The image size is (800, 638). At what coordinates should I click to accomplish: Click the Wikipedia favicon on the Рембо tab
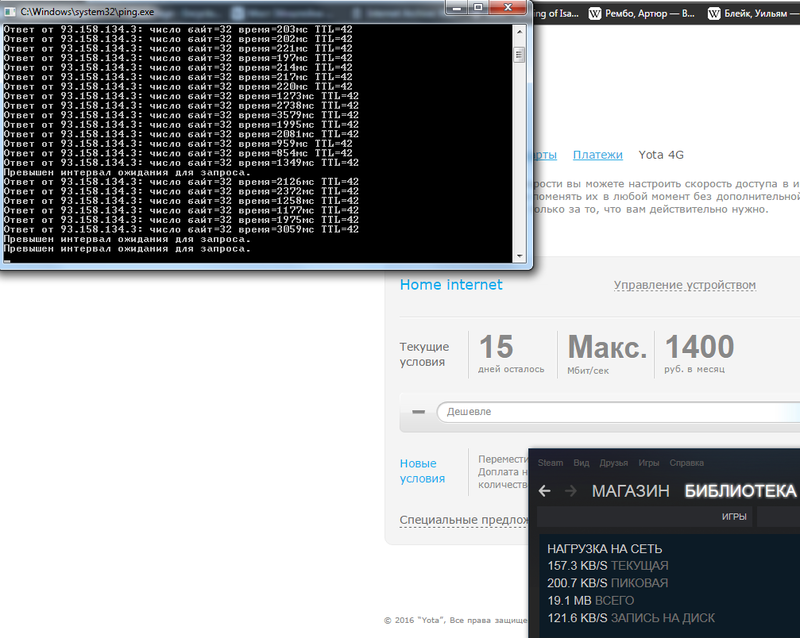click(x=597, y=14)
